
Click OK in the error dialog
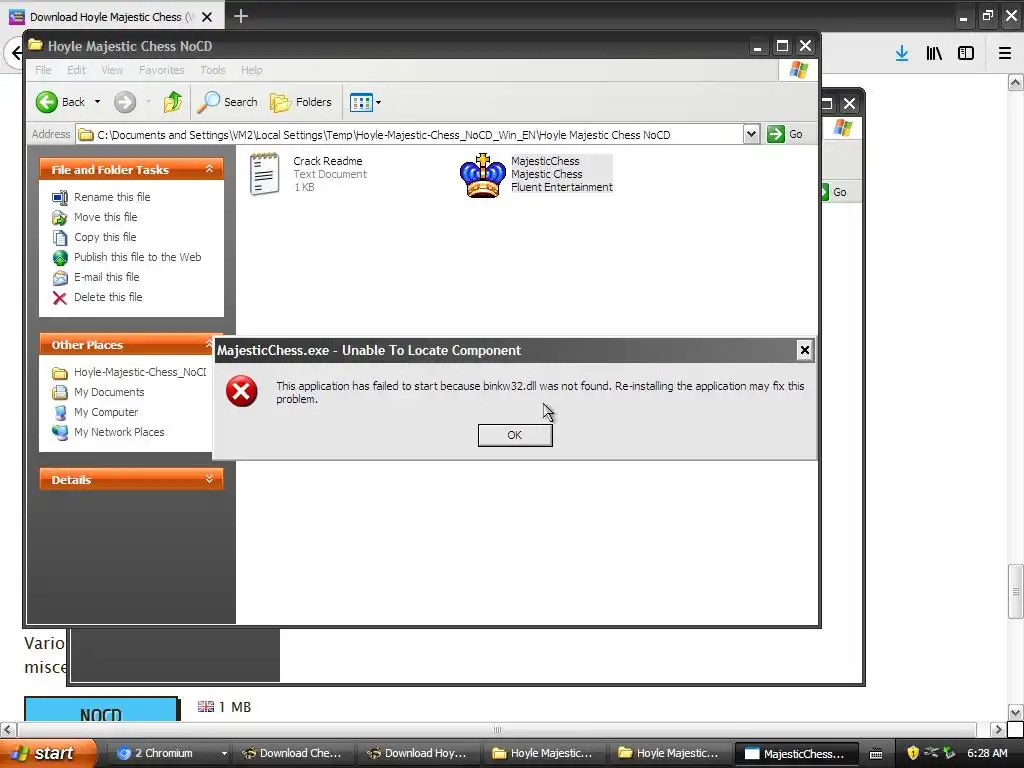pyautogui.click(x=515, y=435)
